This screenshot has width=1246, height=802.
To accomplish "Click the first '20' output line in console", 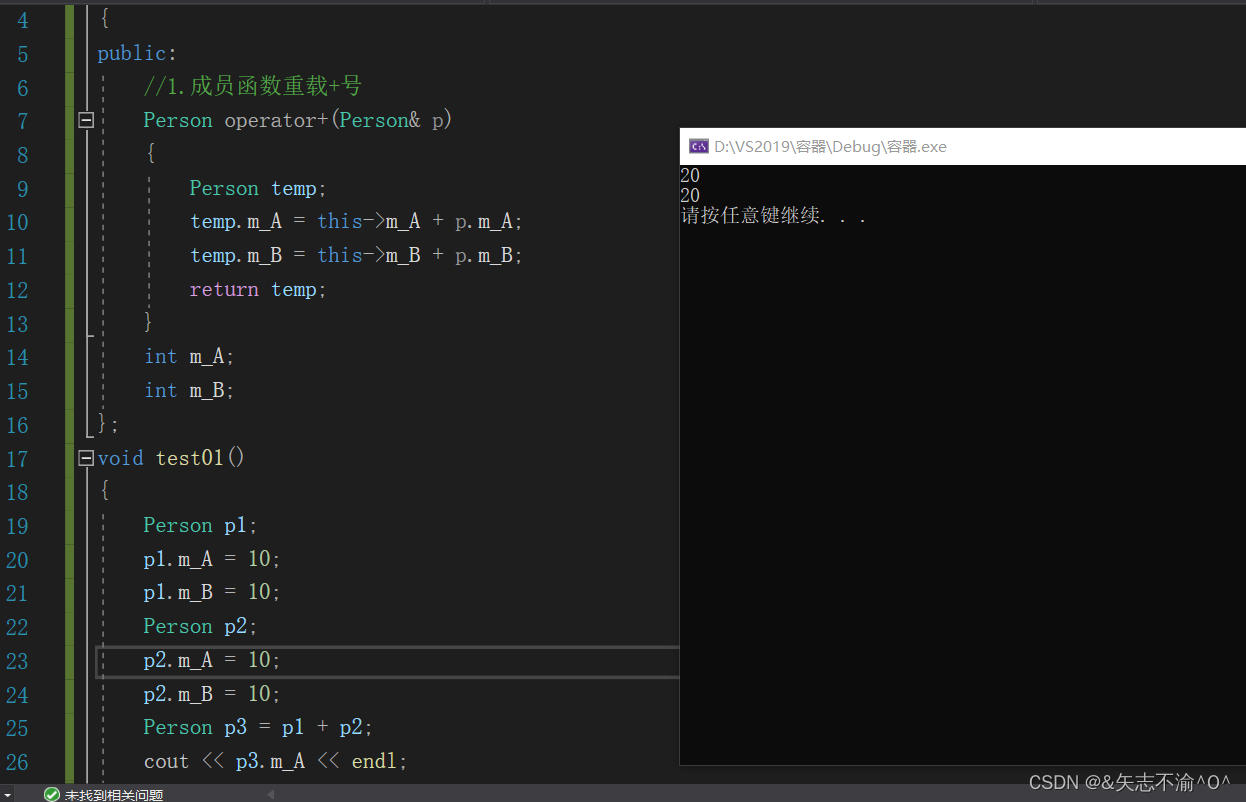I will pos(690,176).
